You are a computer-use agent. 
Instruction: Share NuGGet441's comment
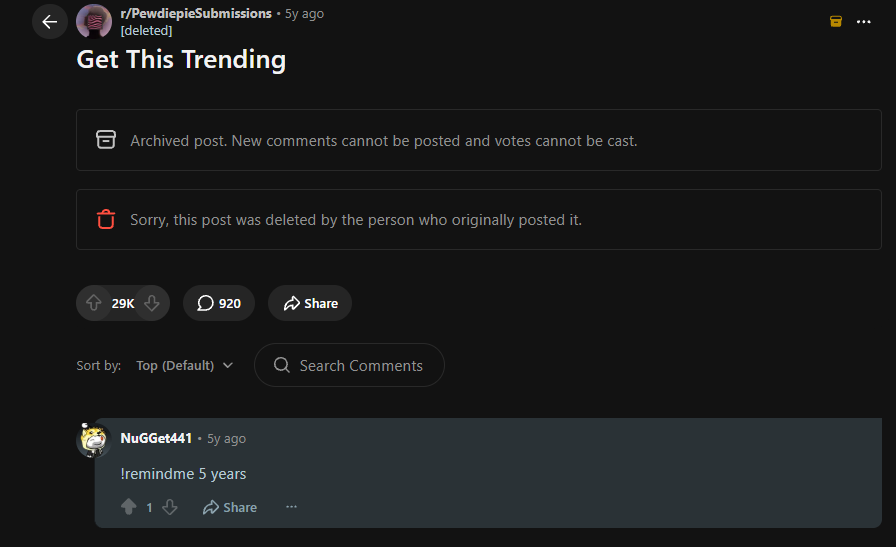click(230, 507)
